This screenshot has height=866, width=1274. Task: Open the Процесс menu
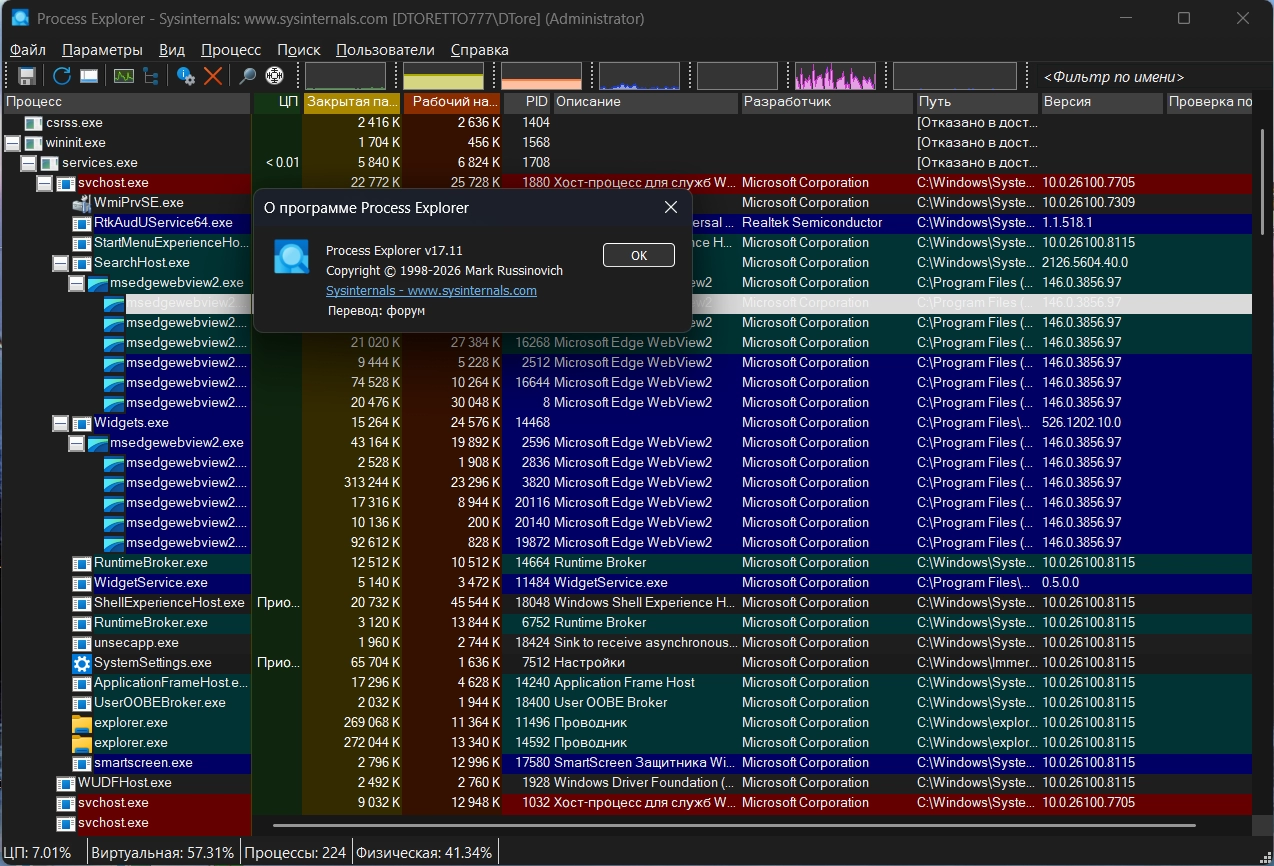tap(230, 50)
